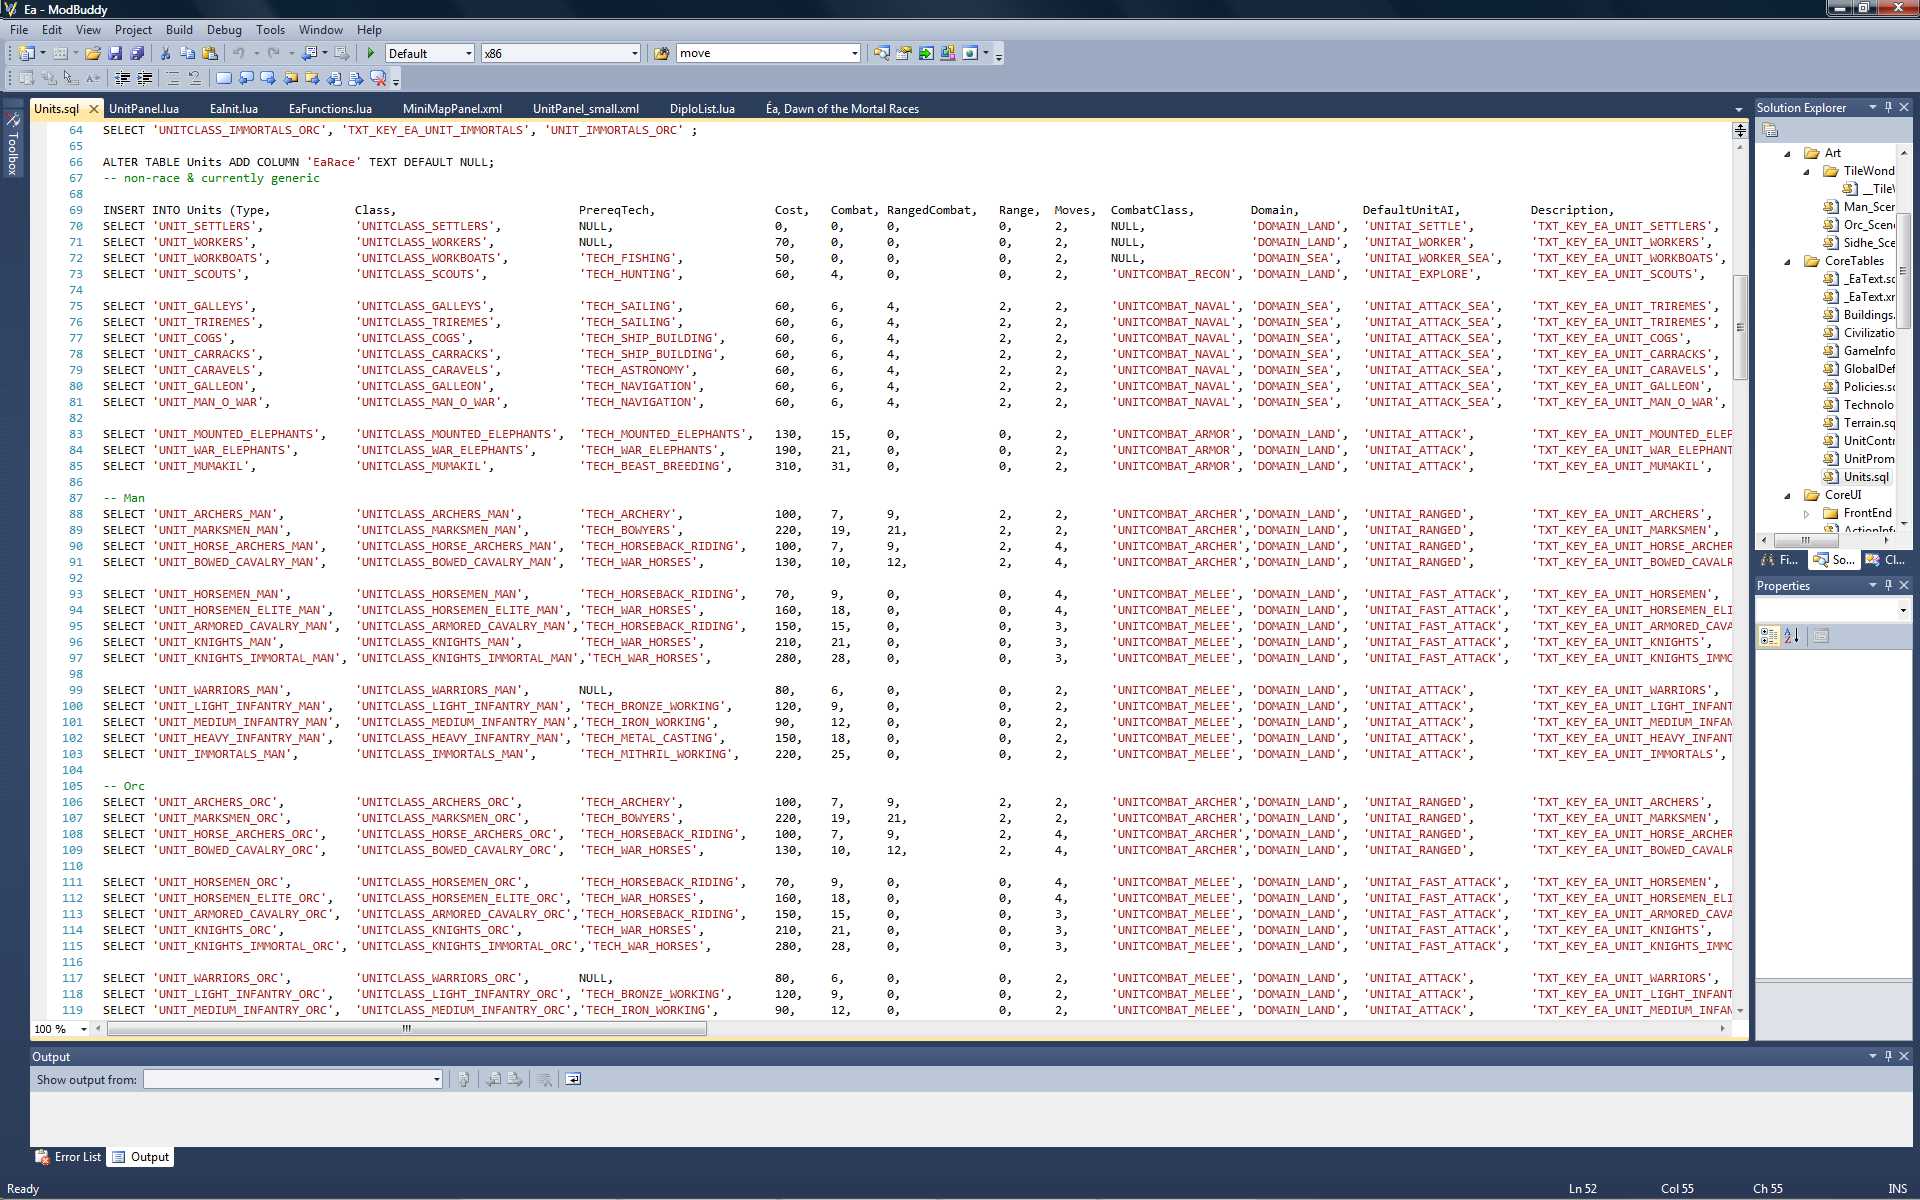Click the Find in Files icon beside move box
The height and width of the screenshot is (1200, 1920).
(x=661, y=53)
